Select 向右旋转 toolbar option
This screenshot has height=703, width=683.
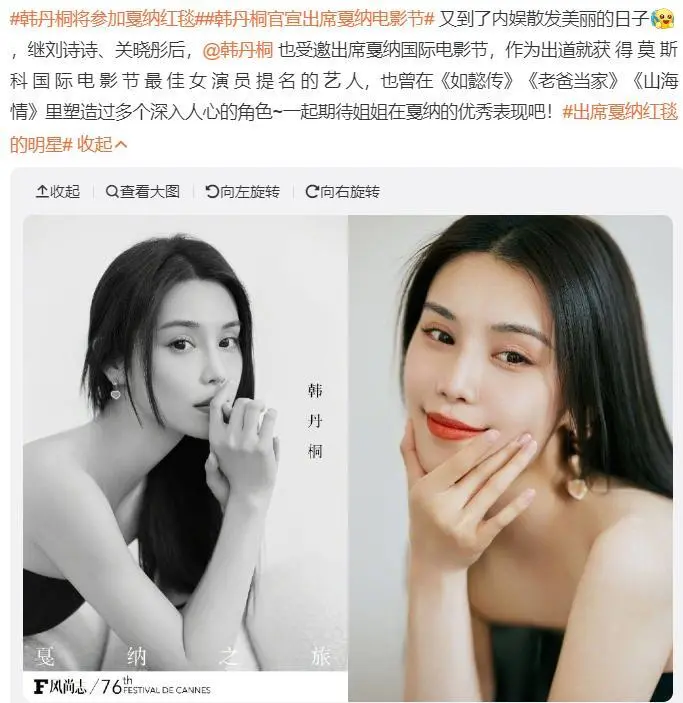[343, 192]
